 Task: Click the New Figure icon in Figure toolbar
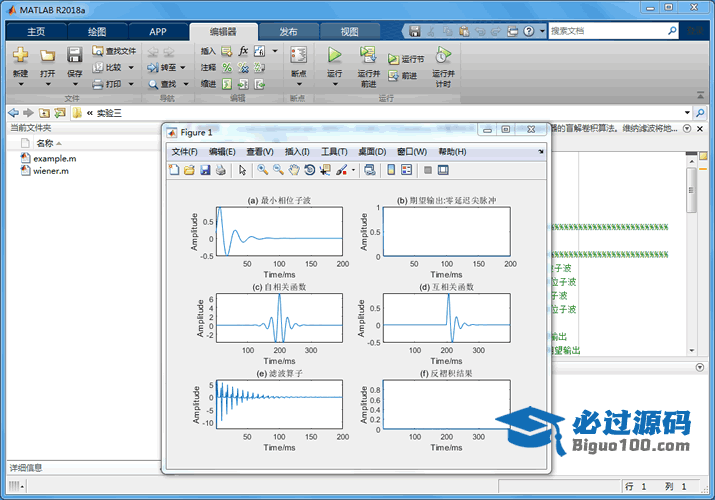coord(174,170)
